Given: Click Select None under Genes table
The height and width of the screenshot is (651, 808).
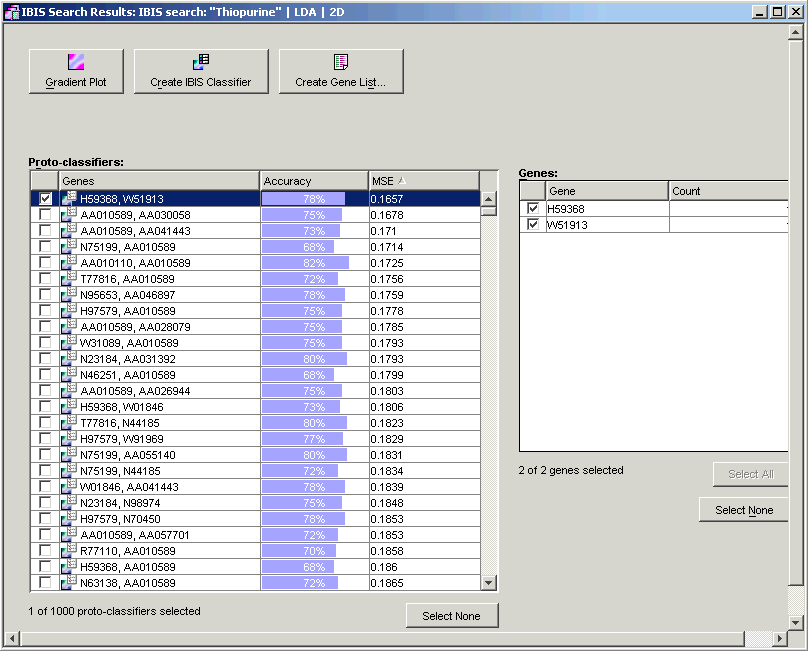Looking at the screenshot, I should [744, 510].
